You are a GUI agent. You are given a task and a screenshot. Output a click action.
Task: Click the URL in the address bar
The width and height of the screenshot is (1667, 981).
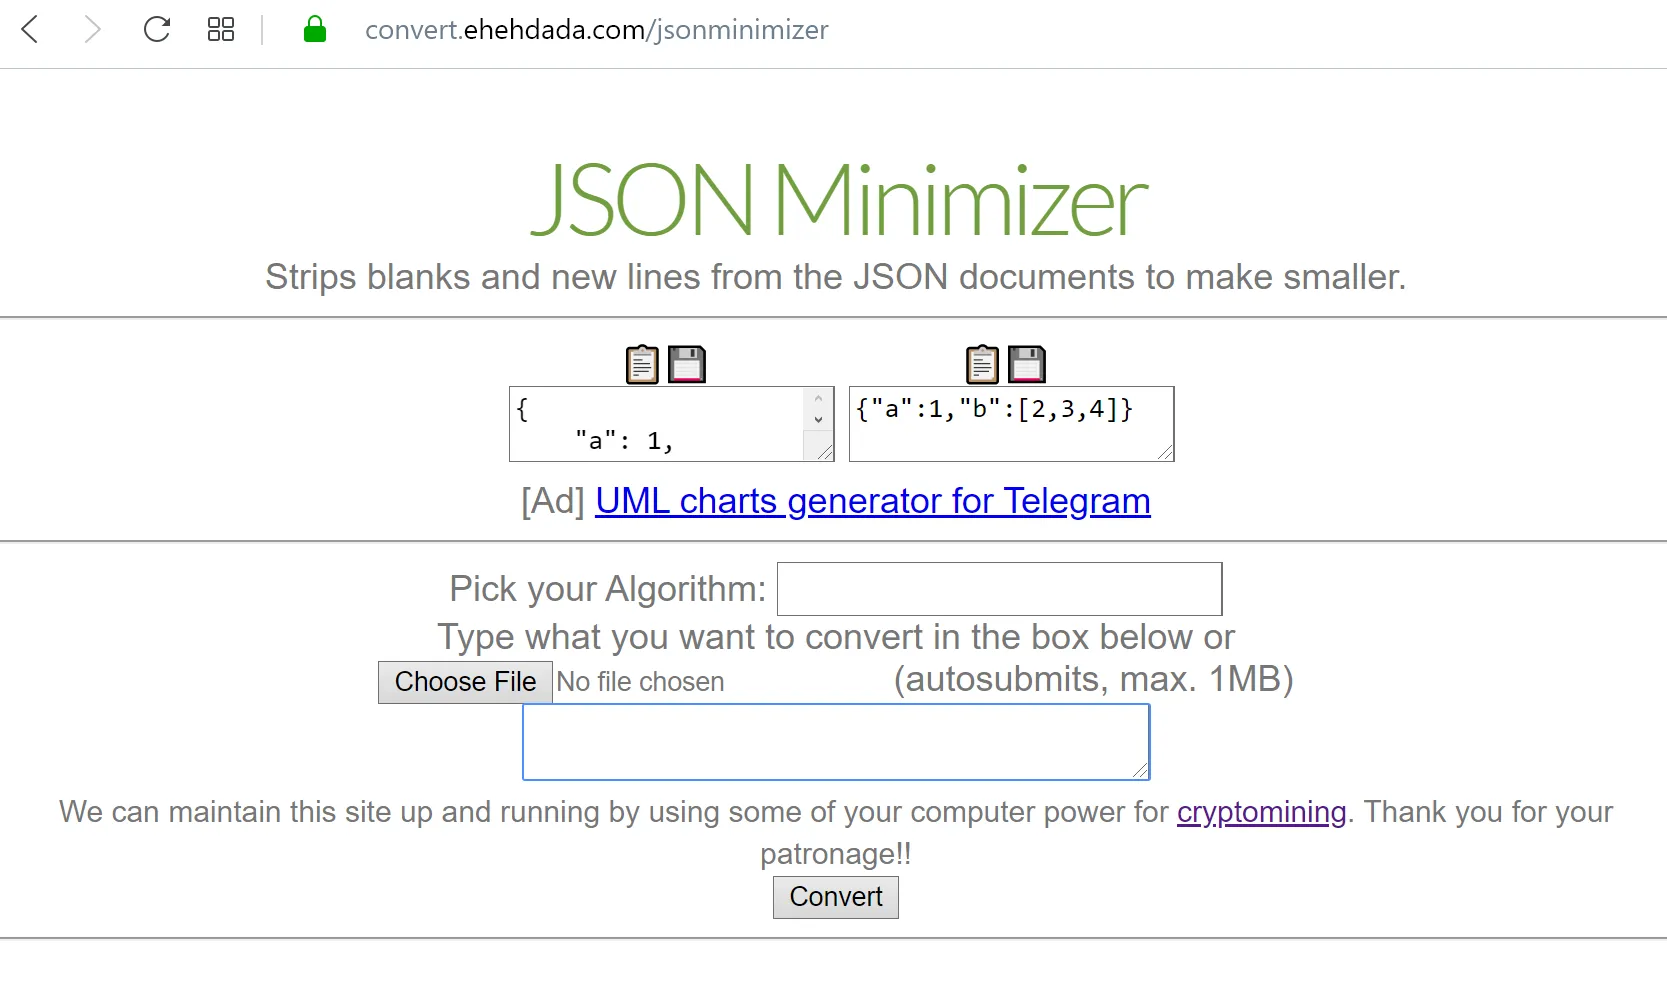pos(596,30)
